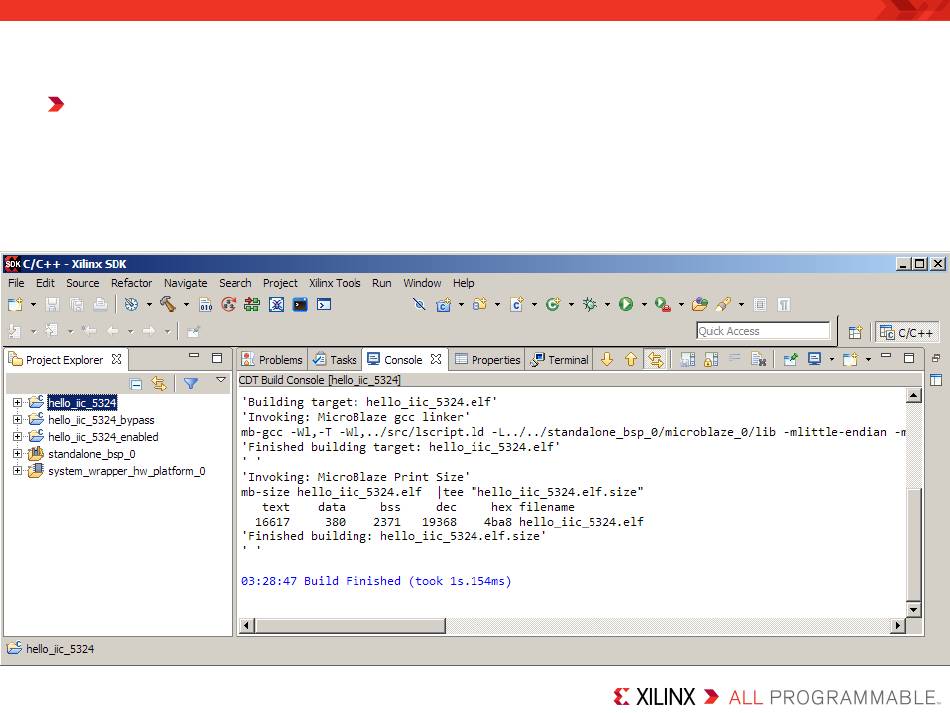The width and height of the screenshot is (950, 713).
Task: Click the C/C++ perspective button
Action: point(907,333)
